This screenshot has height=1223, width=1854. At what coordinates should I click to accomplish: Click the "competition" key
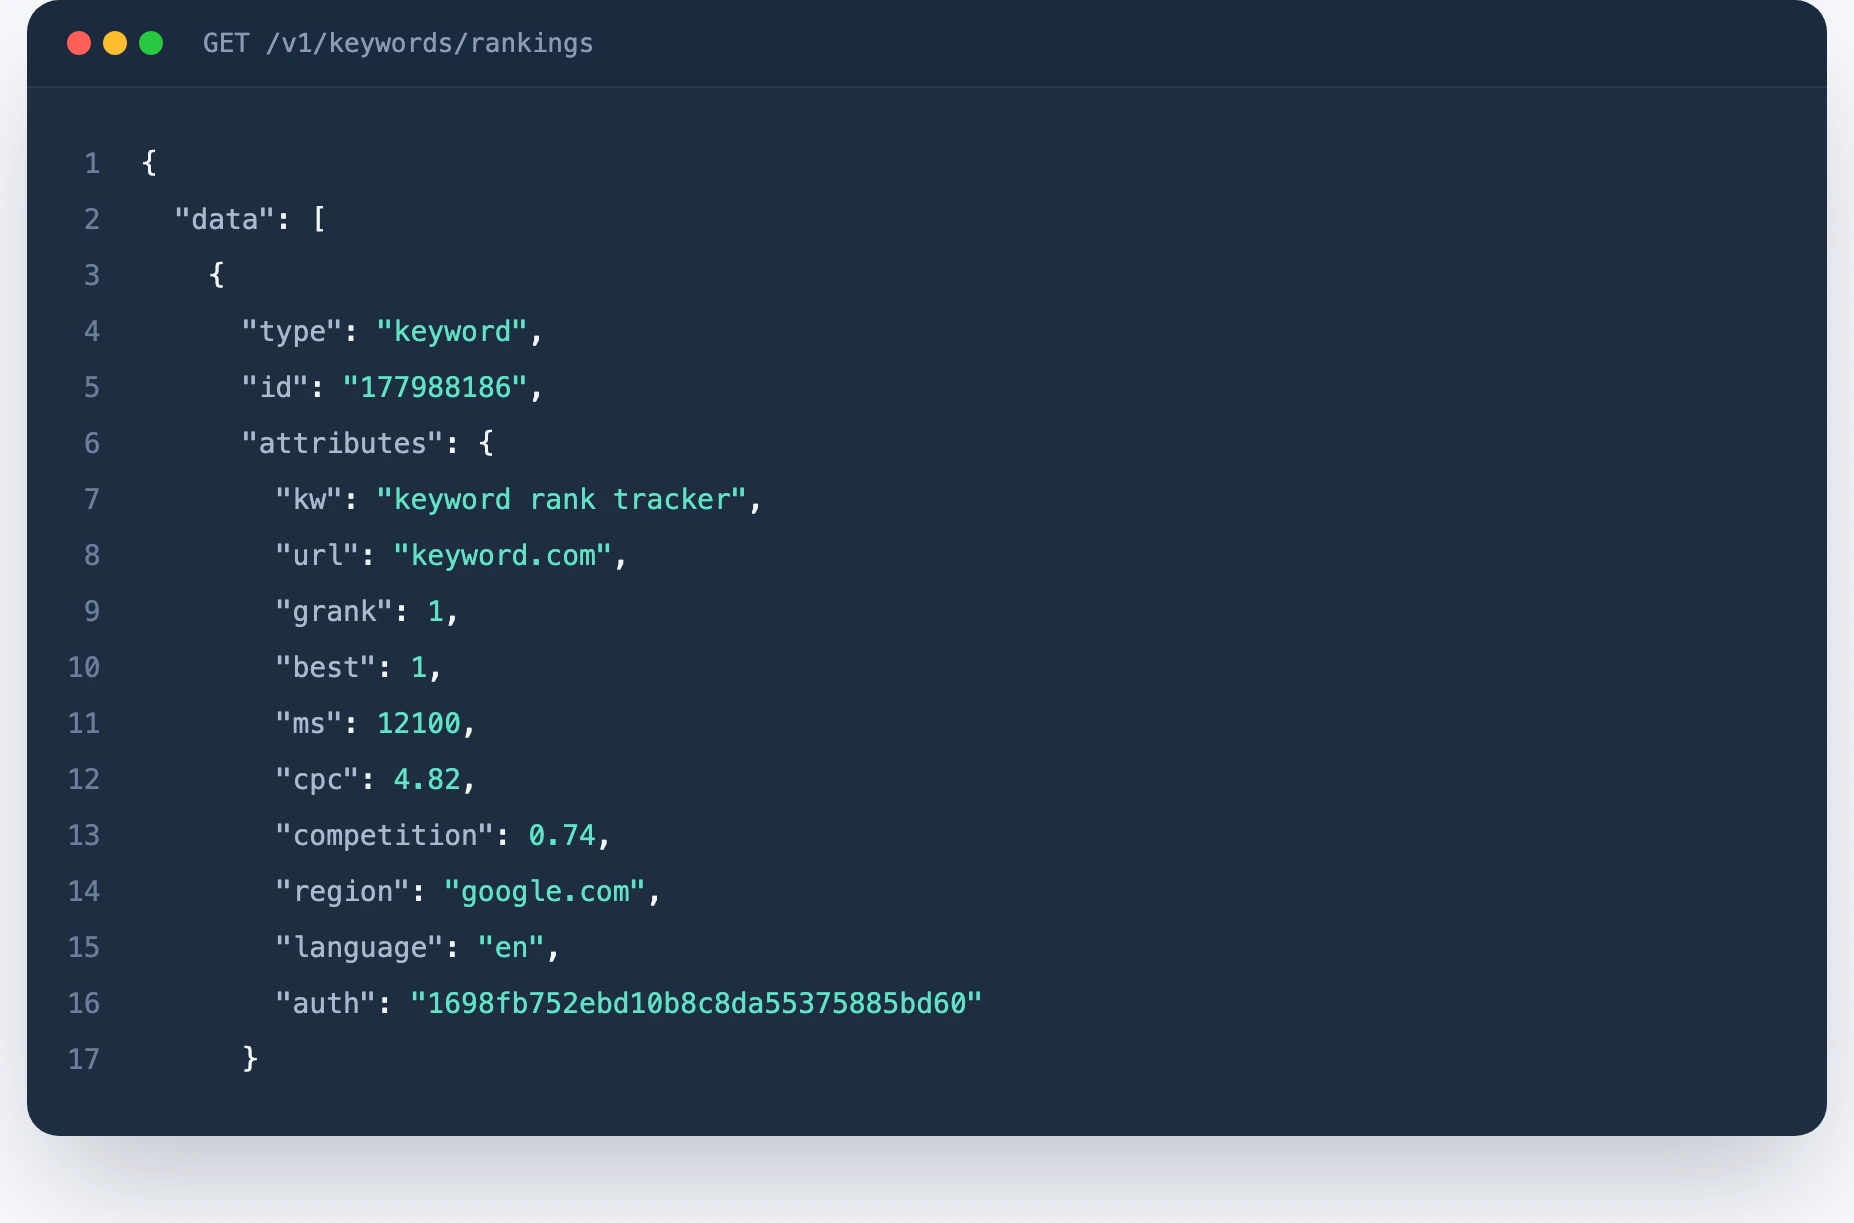385,835
